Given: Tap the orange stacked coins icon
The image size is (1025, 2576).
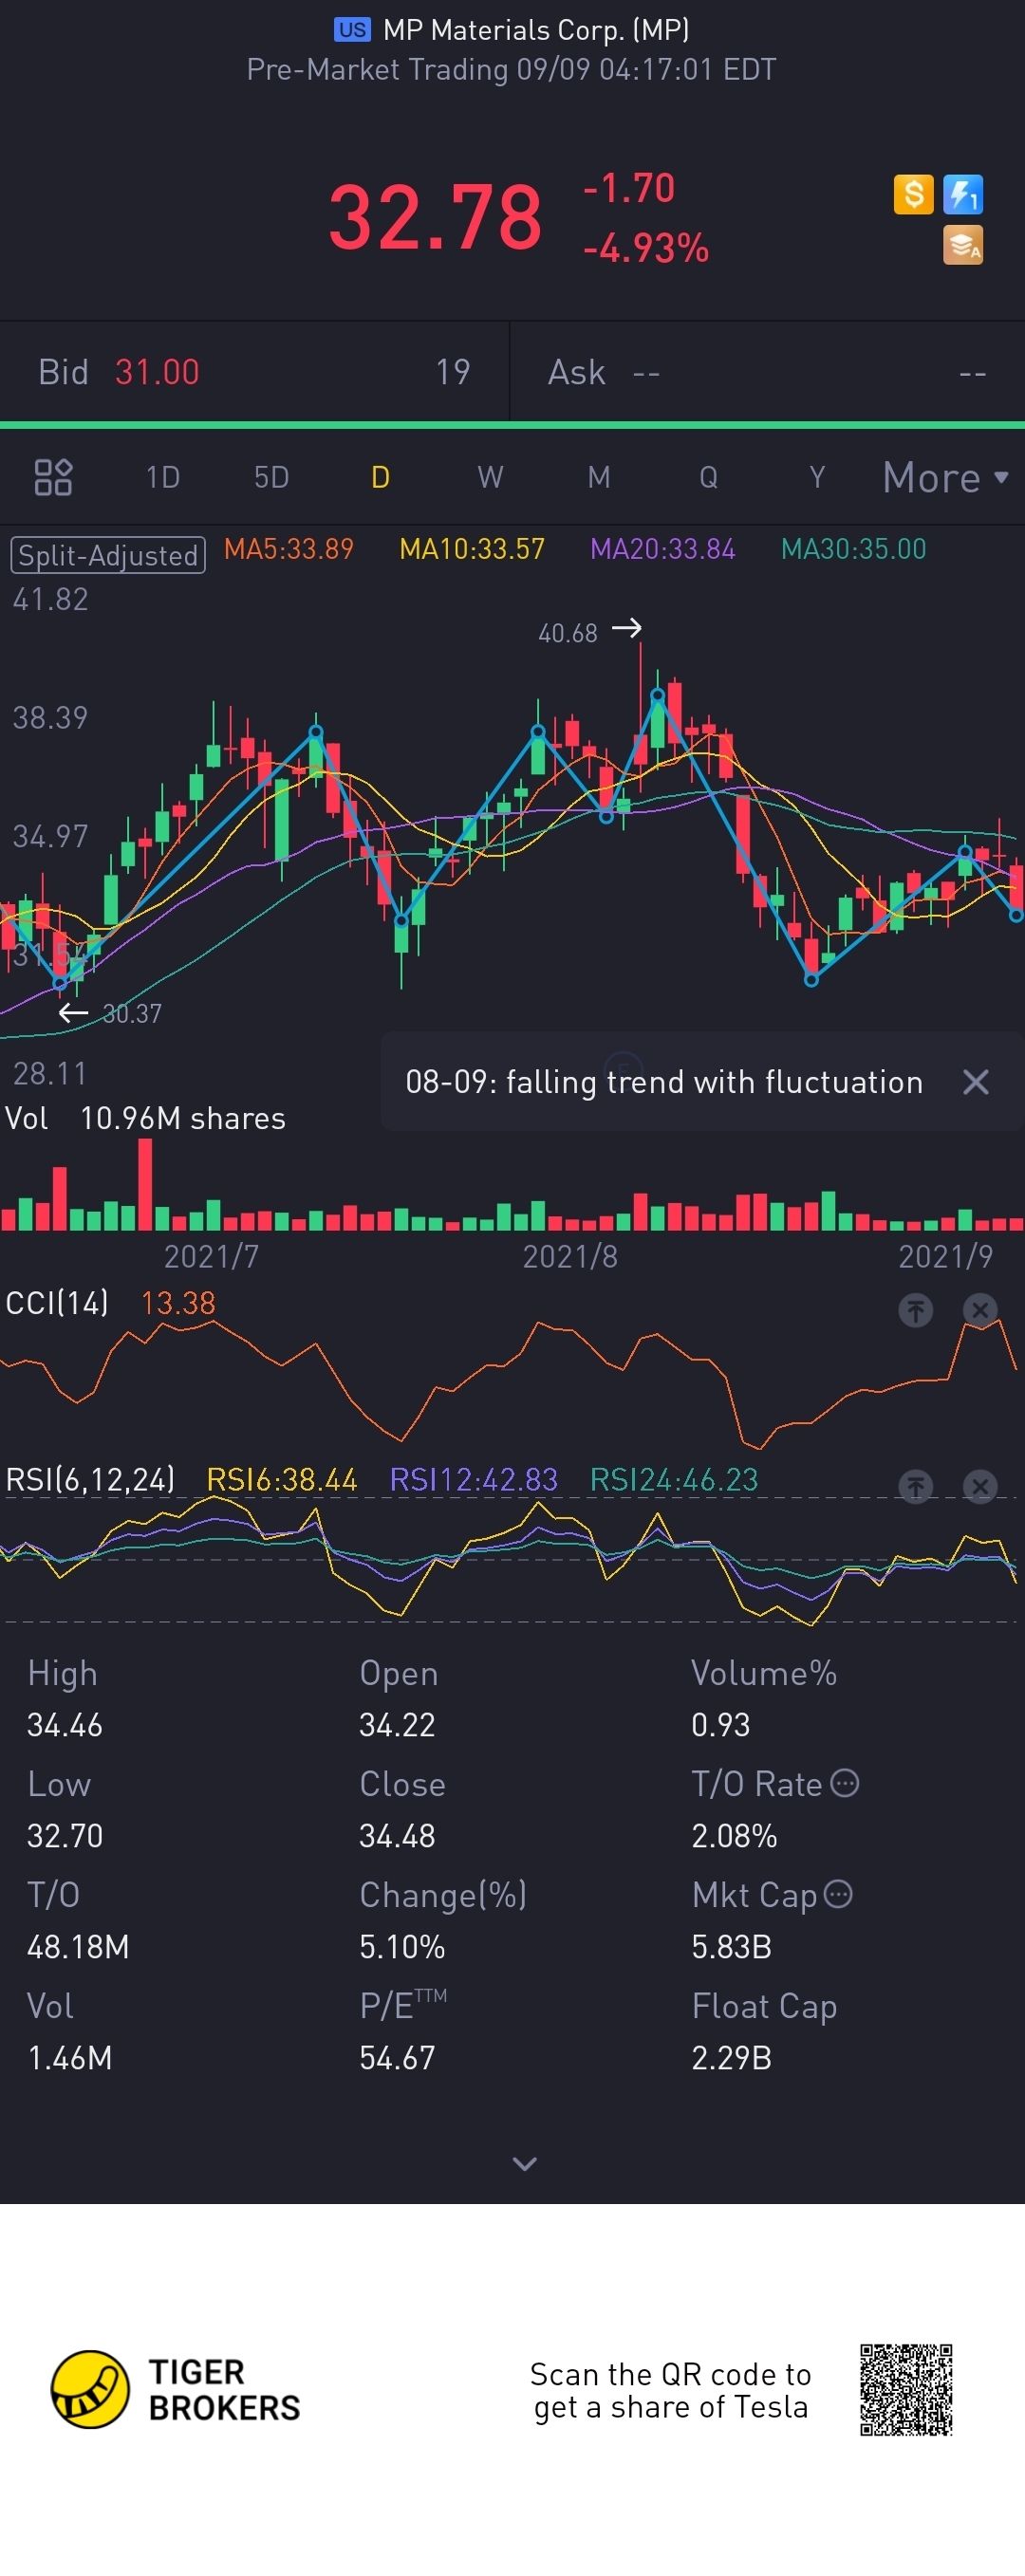Looking at the screenshot, I should [963, 245].
